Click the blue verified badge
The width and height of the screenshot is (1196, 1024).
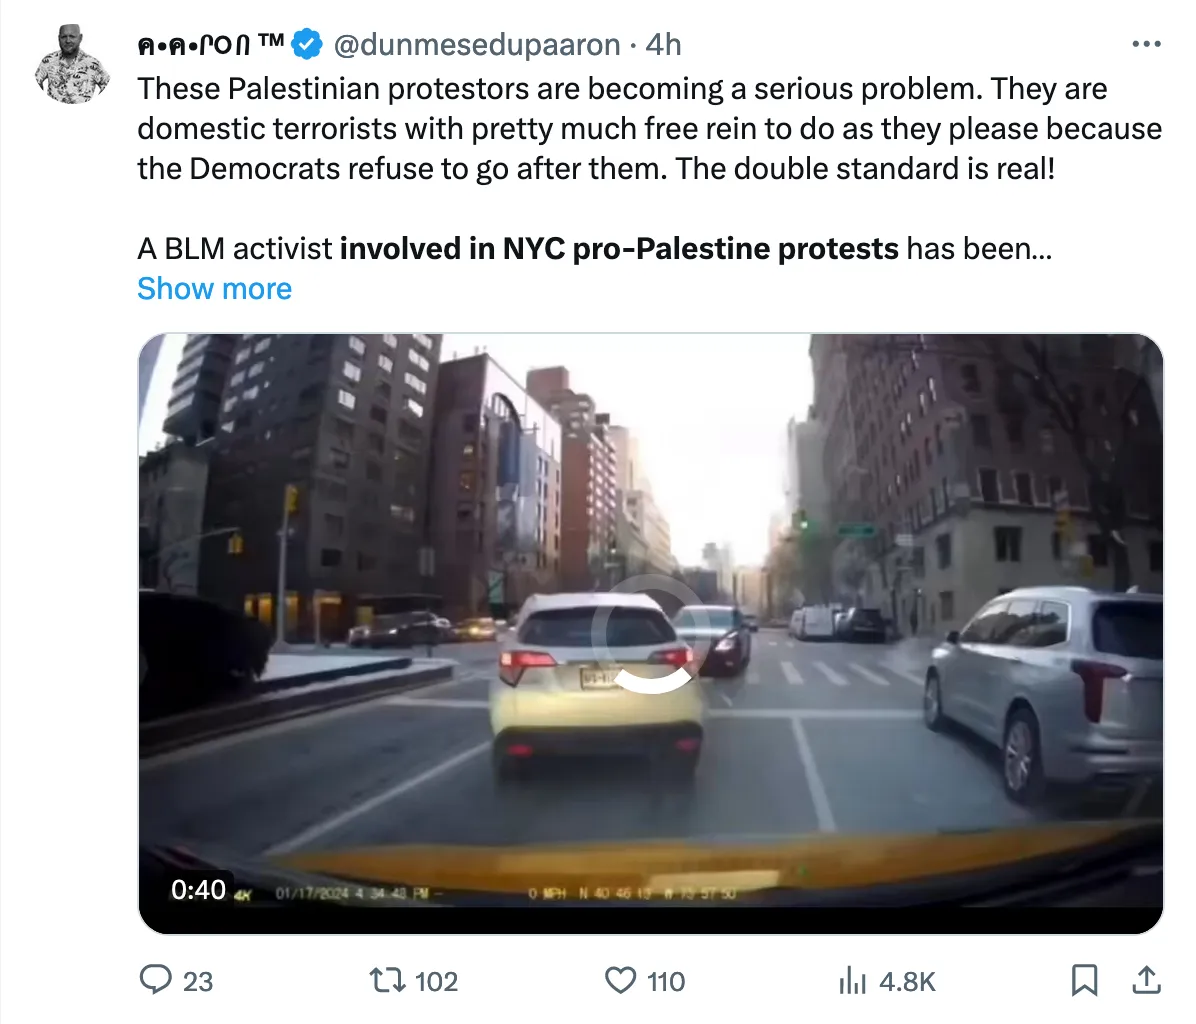[x=307, y=45]
